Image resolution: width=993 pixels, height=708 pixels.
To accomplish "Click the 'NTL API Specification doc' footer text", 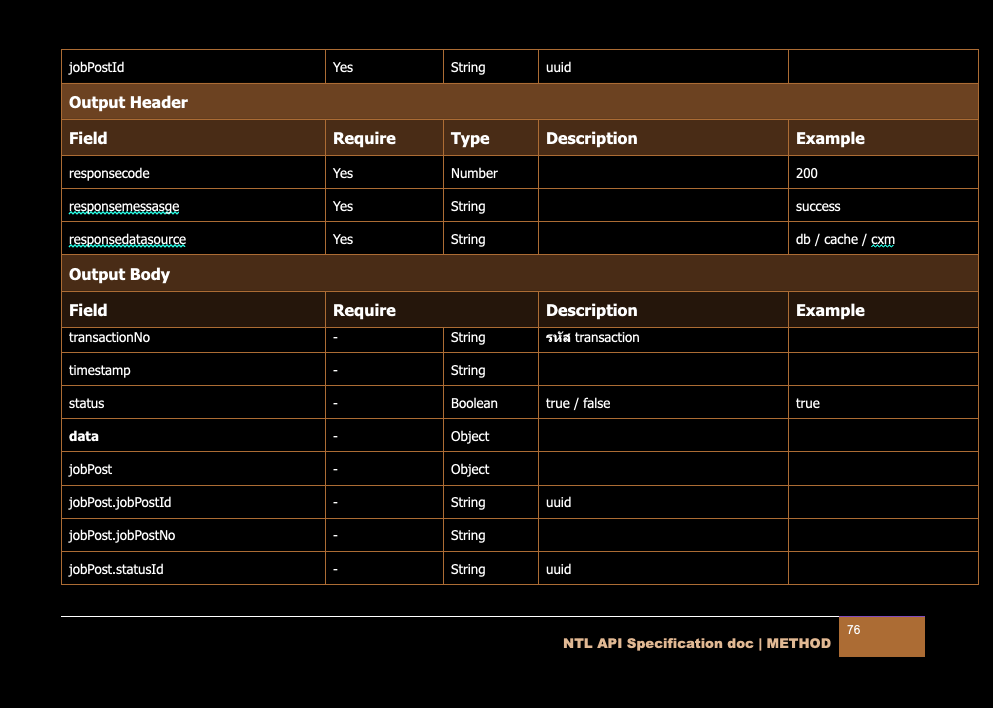I will [x=657, y=643].
